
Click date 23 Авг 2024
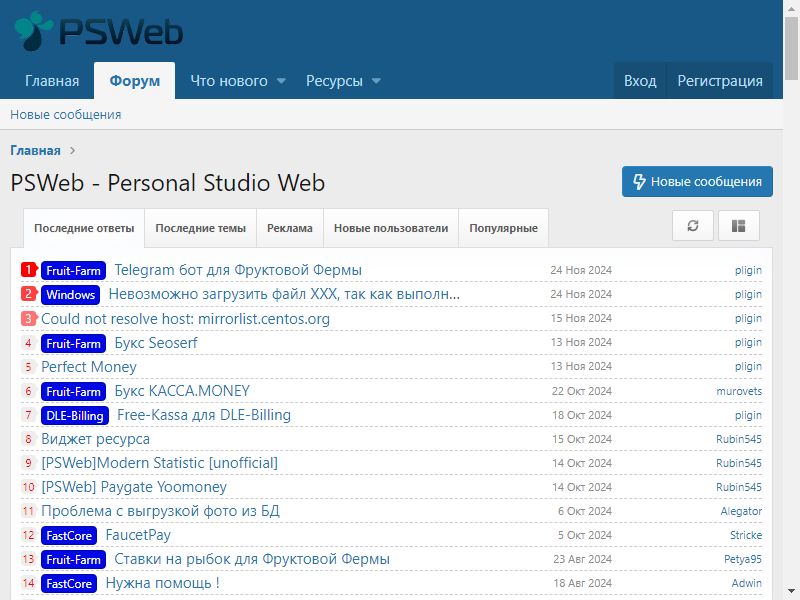click(x=582, y=559)
